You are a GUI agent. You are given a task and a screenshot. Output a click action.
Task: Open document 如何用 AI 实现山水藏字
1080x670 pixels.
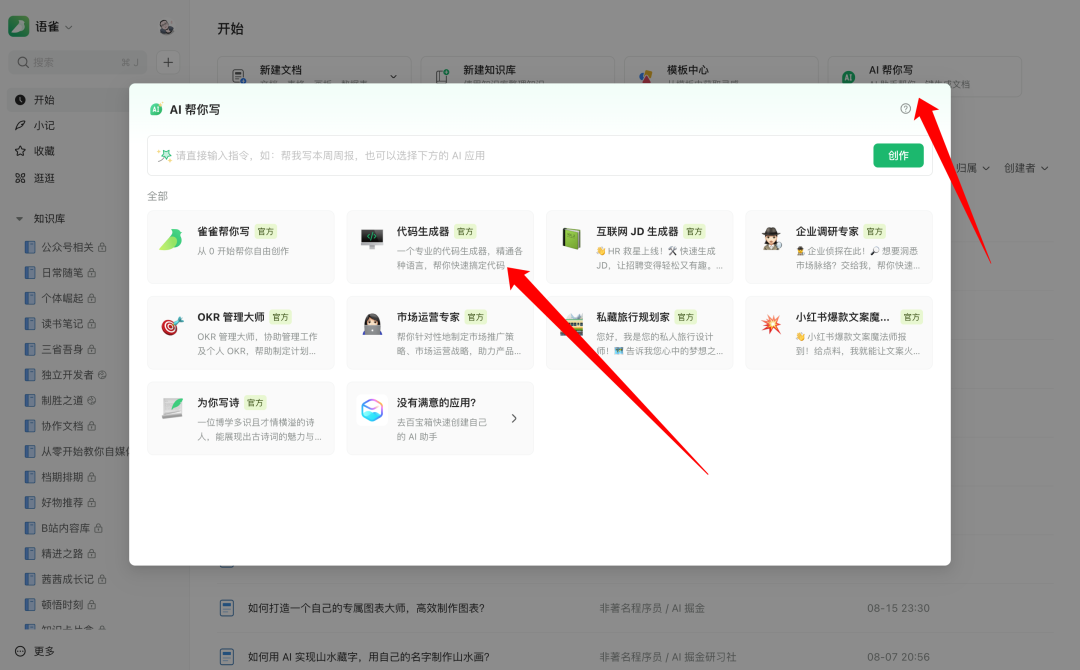click(x=368, y=657)
